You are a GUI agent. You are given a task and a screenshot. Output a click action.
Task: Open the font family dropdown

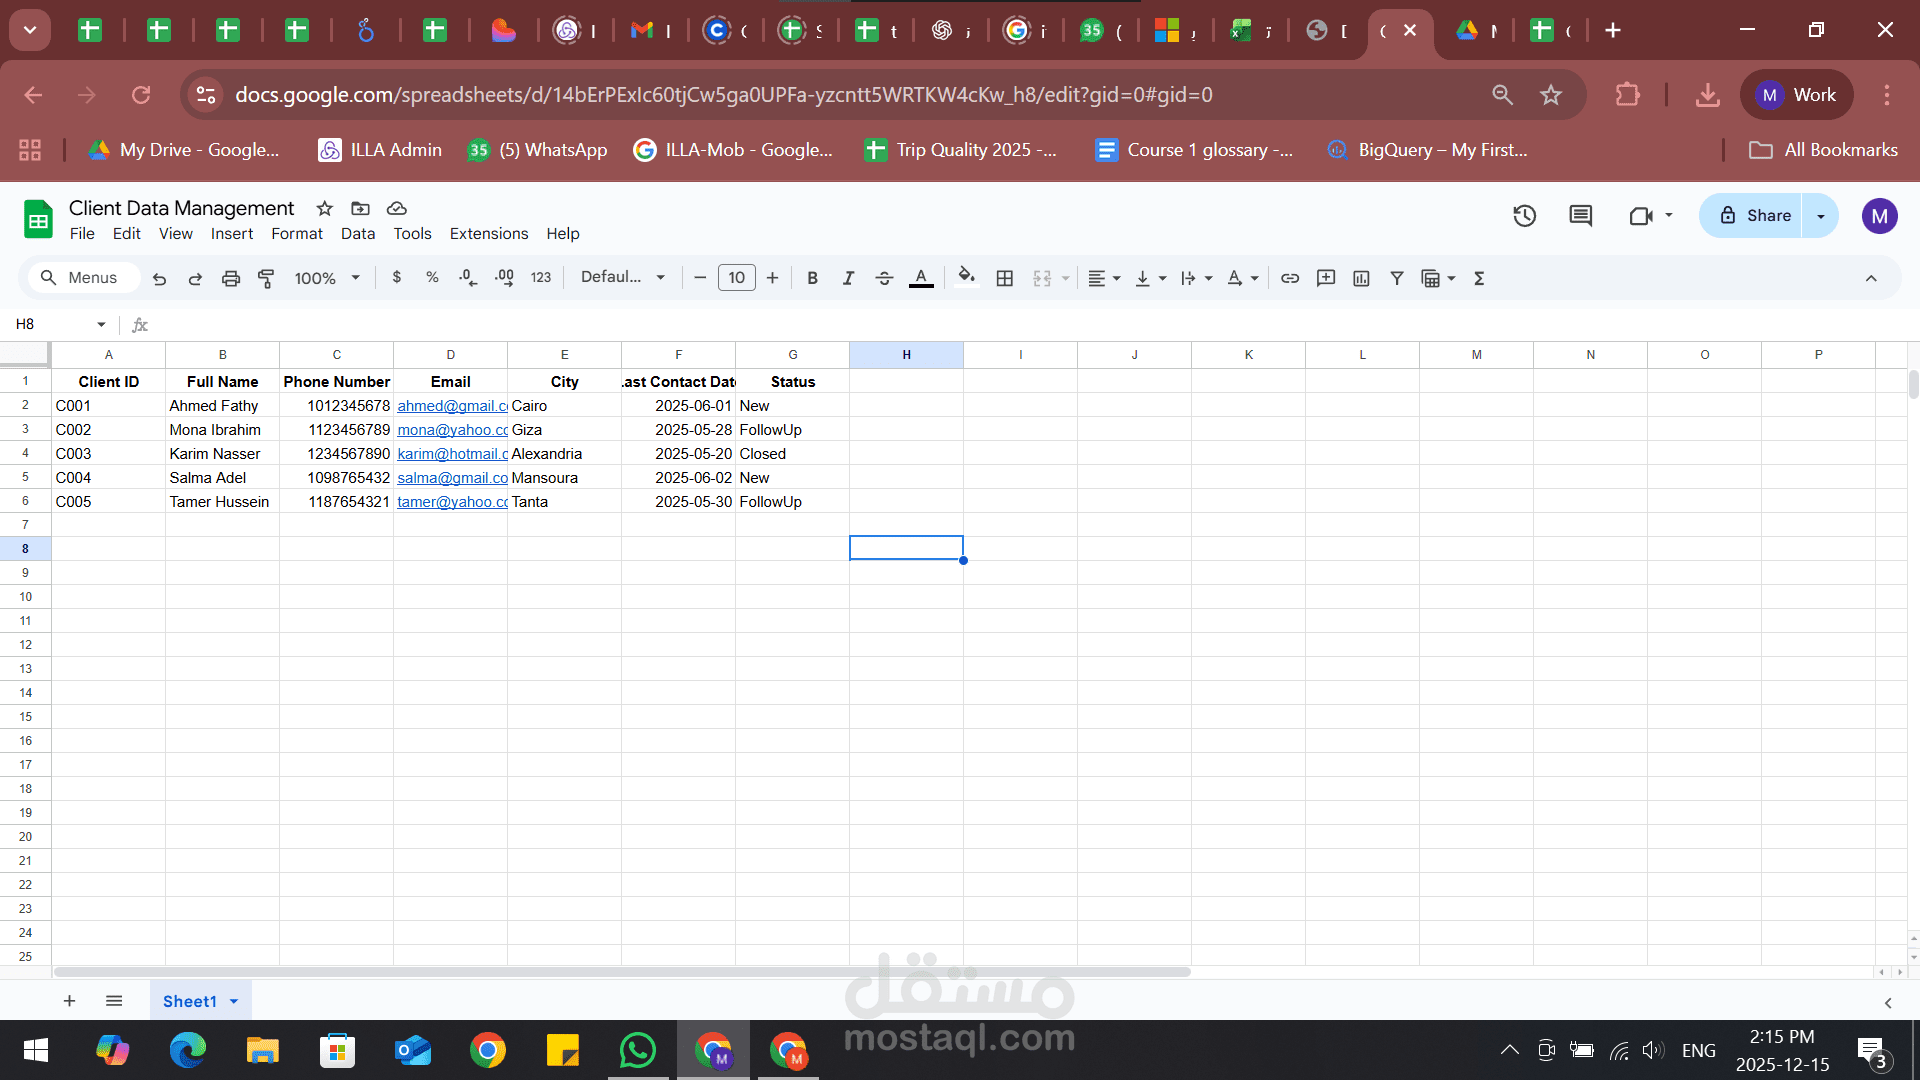(x=622, y=277)
